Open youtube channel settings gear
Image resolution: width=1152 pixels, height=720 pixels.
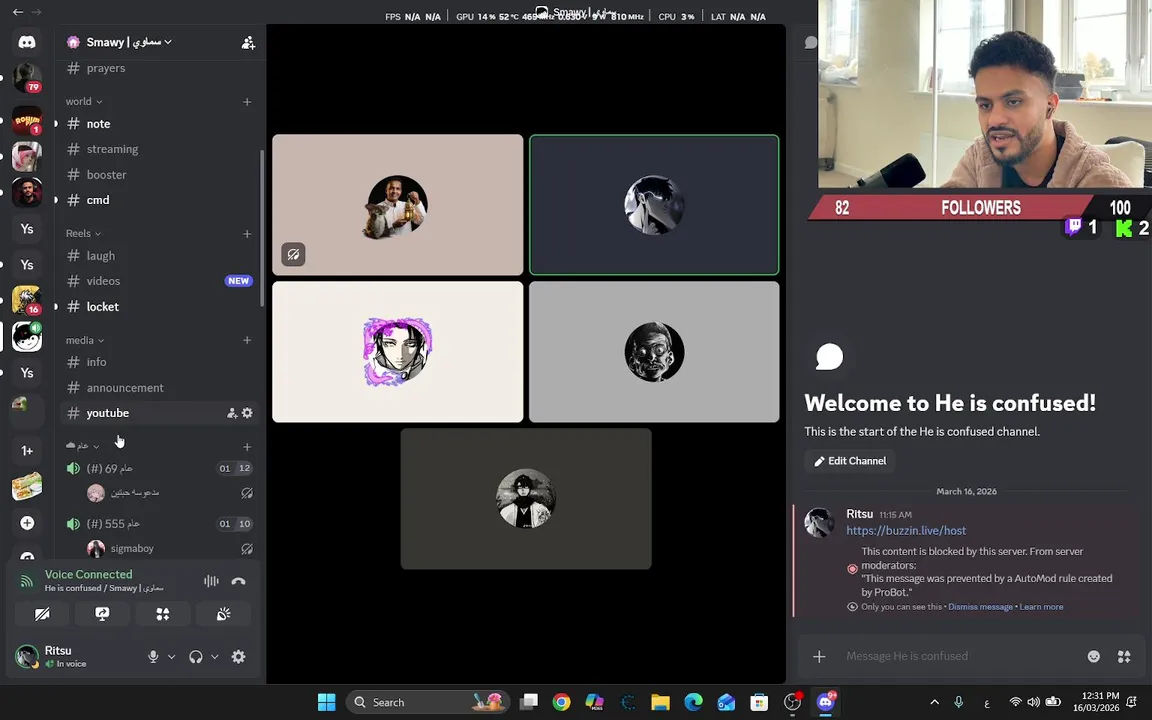click(x=248, y=413)
